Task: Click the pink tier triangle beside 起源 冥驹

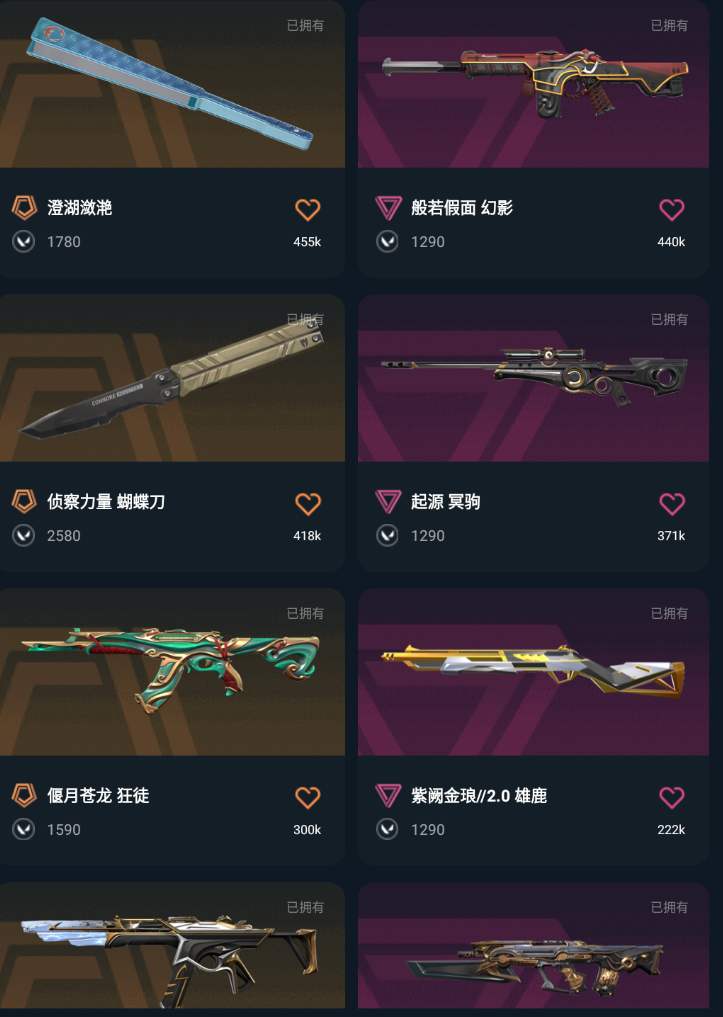Action: point(388,501)
